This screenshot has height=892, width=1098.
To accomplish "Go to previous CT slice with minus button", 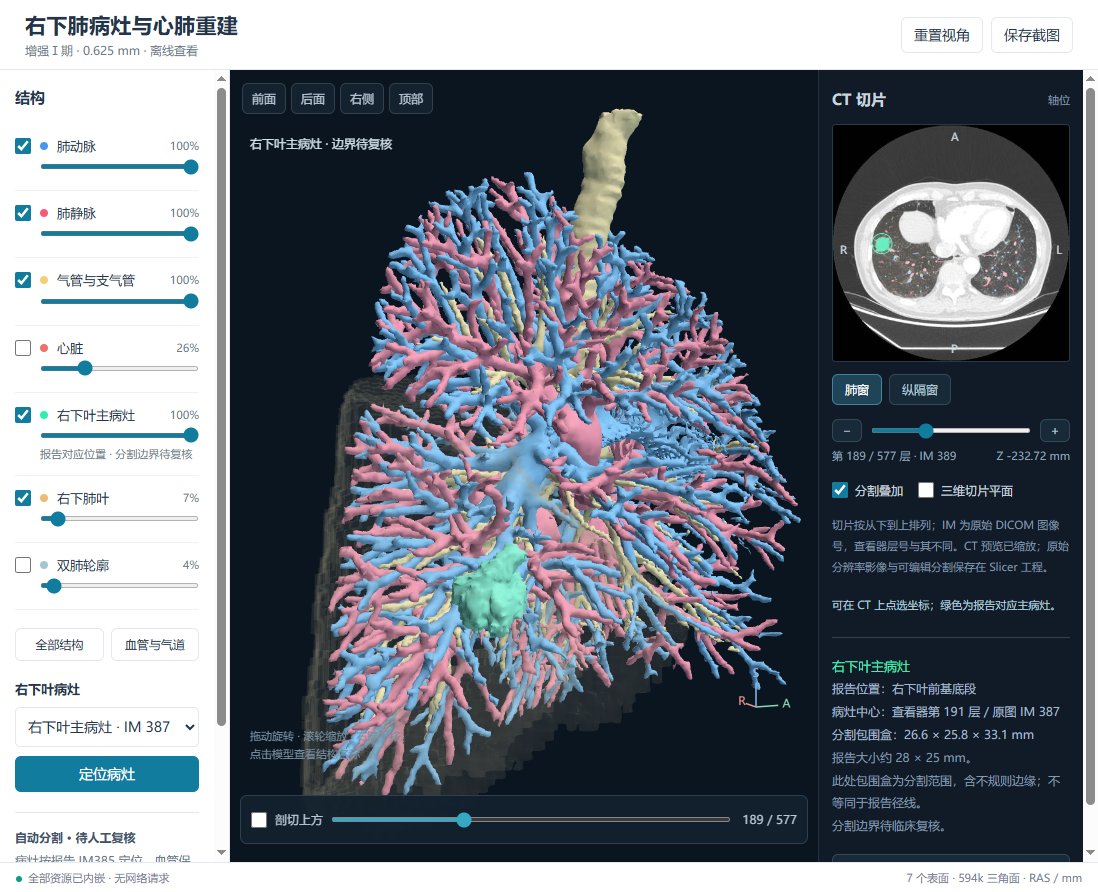I will pyautogui.click(x=847, y=431).
